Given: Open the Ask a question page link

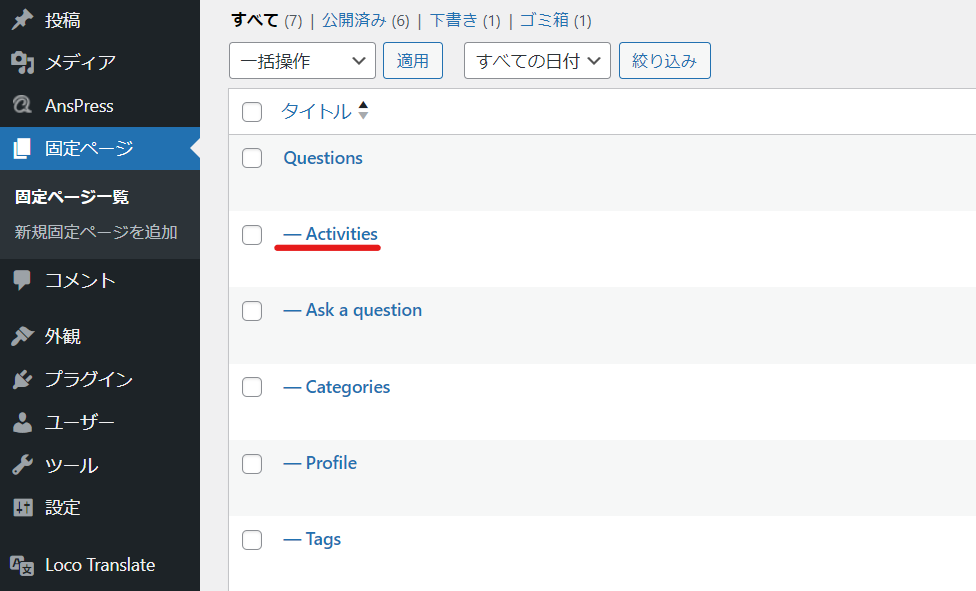Looking at the screenshot, I should [x=363, y=310].
